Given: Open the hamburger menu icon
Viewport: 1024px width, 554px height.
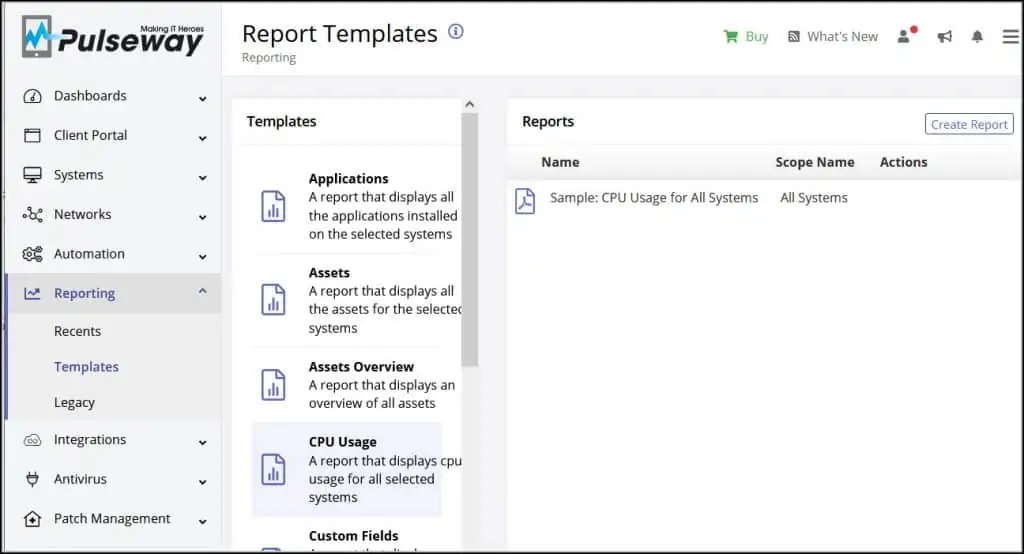Looking at the screenshot, I should [x=1010, y=37].
